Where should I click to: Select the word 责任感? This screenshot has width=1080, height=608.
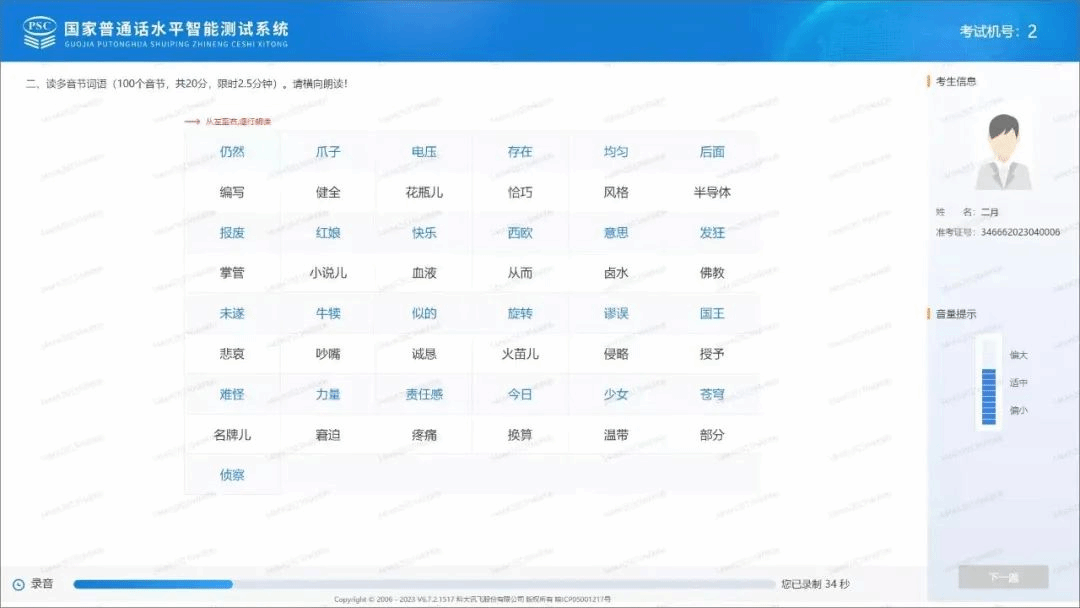[x=424, y=394]
